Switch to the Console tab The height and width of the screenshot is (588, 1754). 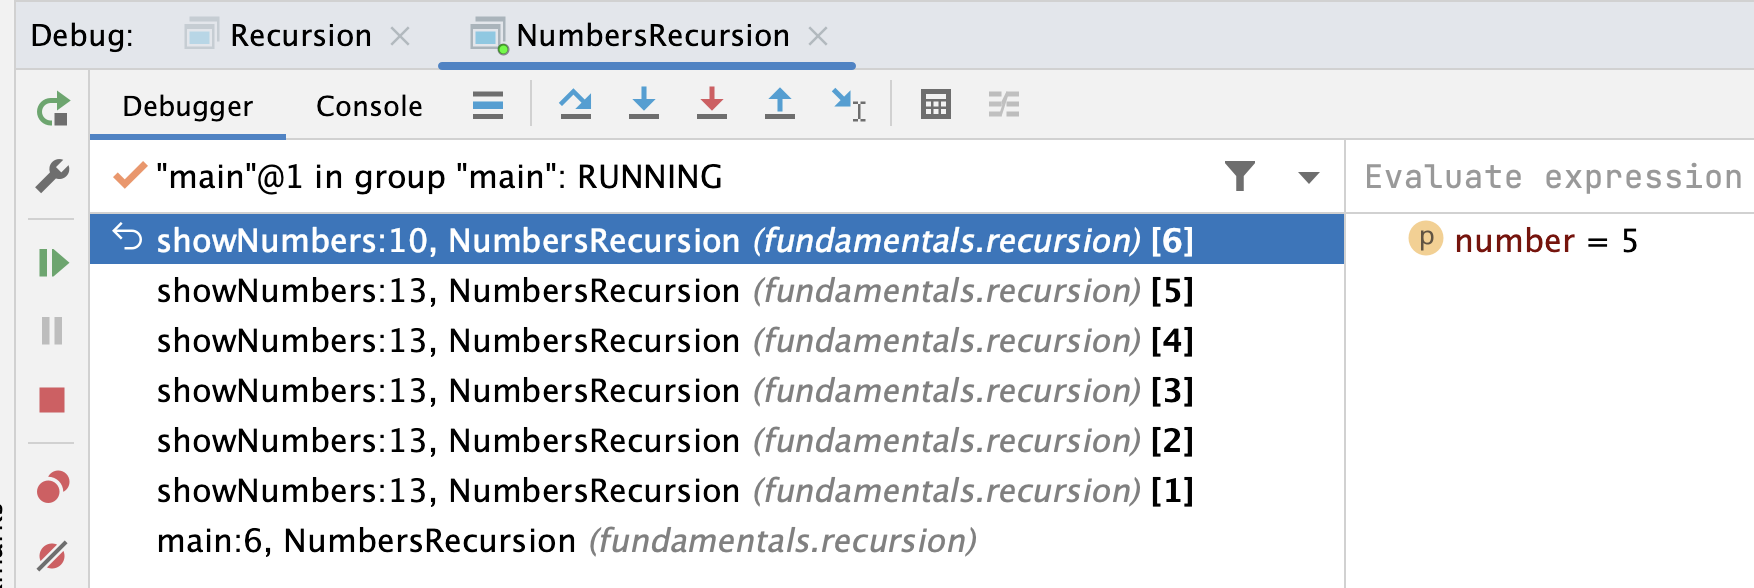[x=369, y=106]
